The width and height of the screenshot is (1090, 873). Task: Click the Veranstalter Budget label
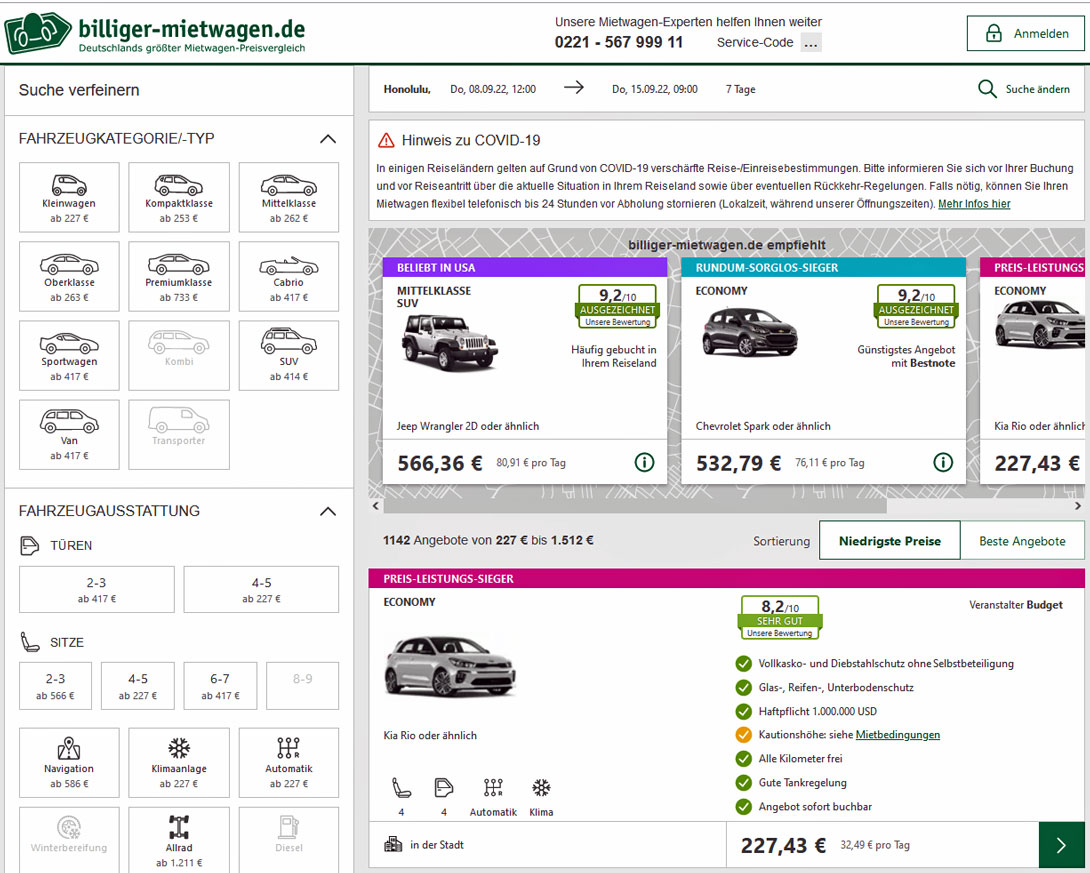(1016, 605)
